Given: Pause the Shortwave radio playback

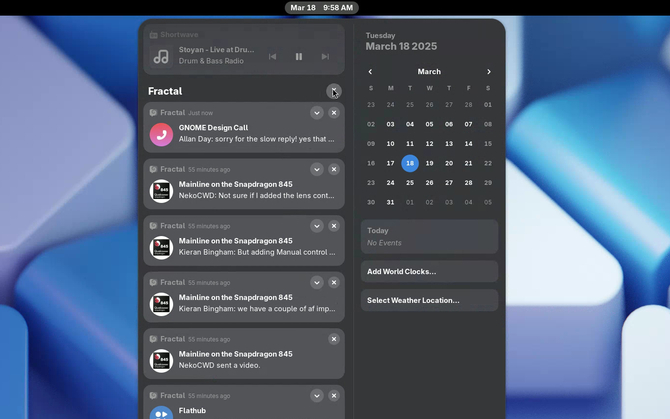Looking at the screenshot, I should pos(299,56).
